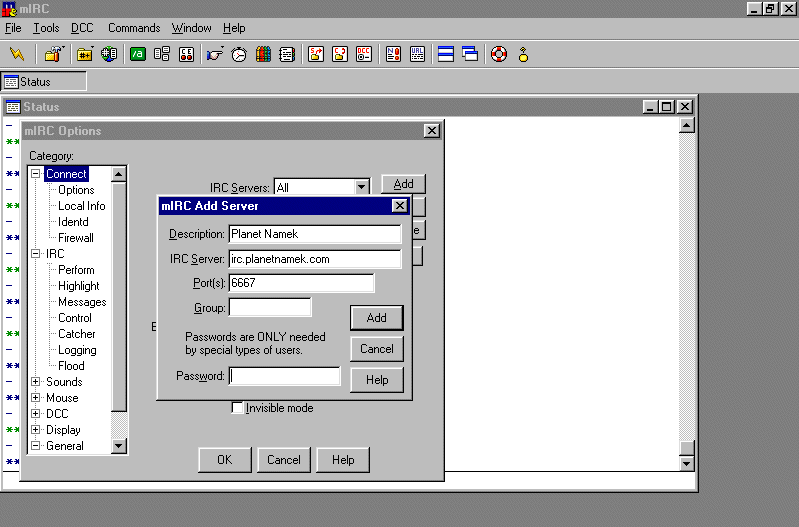This screenshot has width=799, height=527.
Task: Open the Remote scripts editor icon
Action: (x=187, y=54)
